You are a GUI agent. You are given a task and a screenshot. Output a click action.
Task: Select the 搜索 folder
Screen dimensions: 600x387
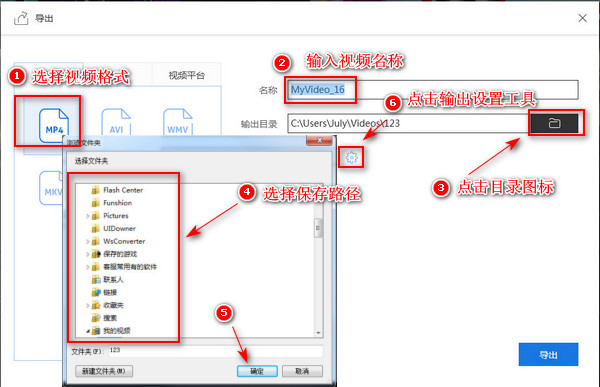[110, 318]
